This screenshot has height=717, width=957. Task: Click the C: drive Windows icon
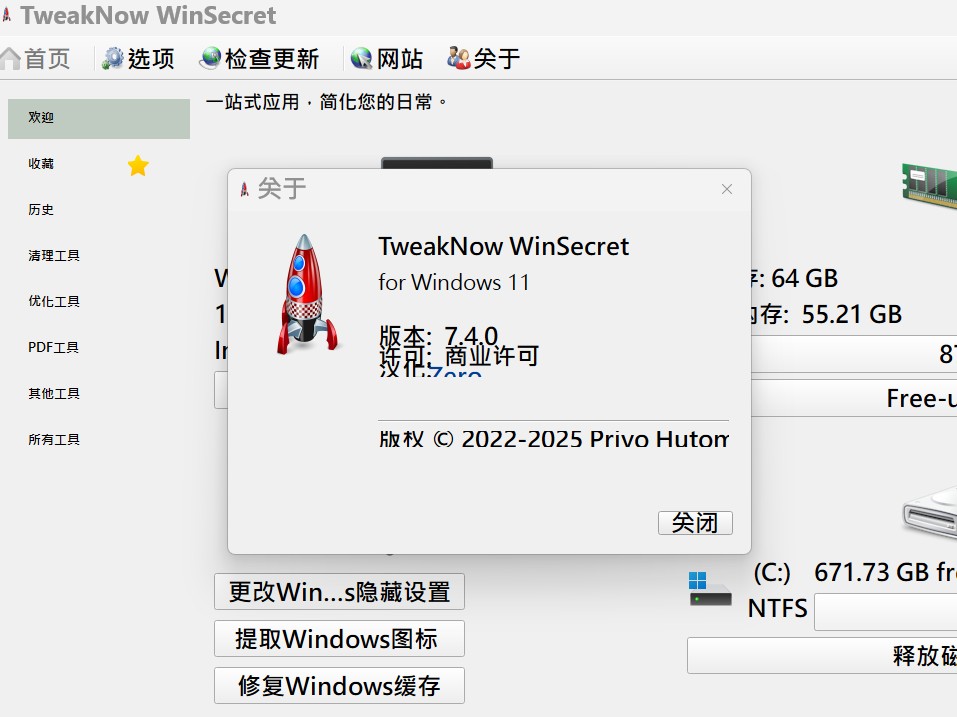point(710,588)
